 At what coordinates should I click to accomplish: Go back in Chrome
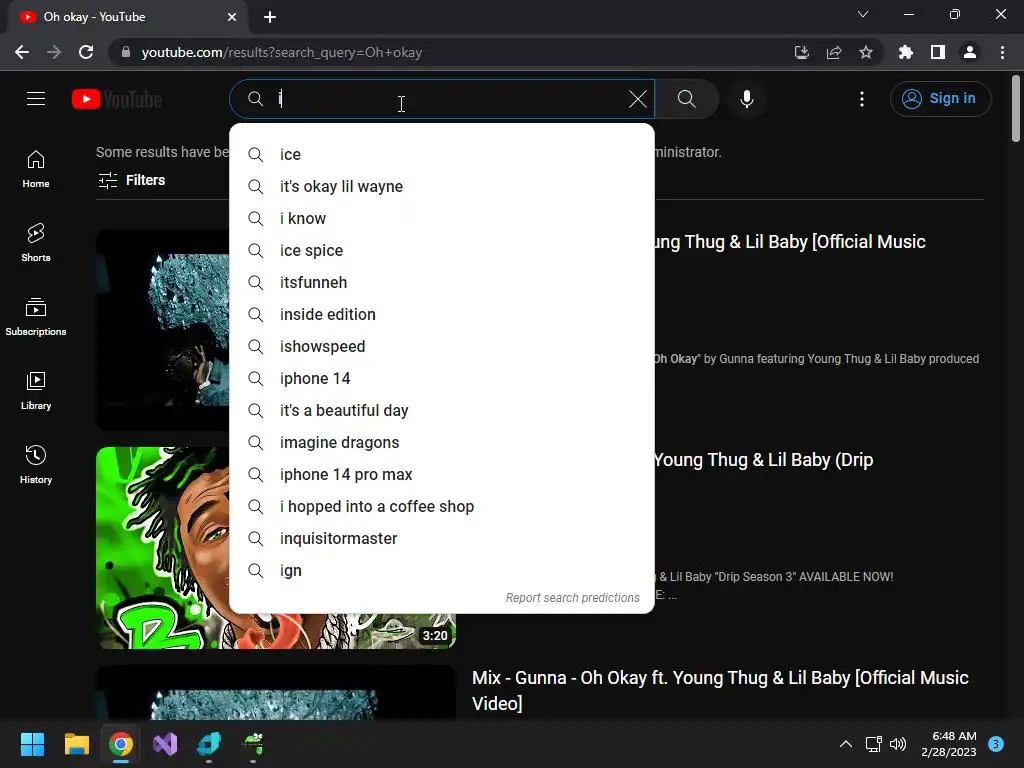pos(22,52)
